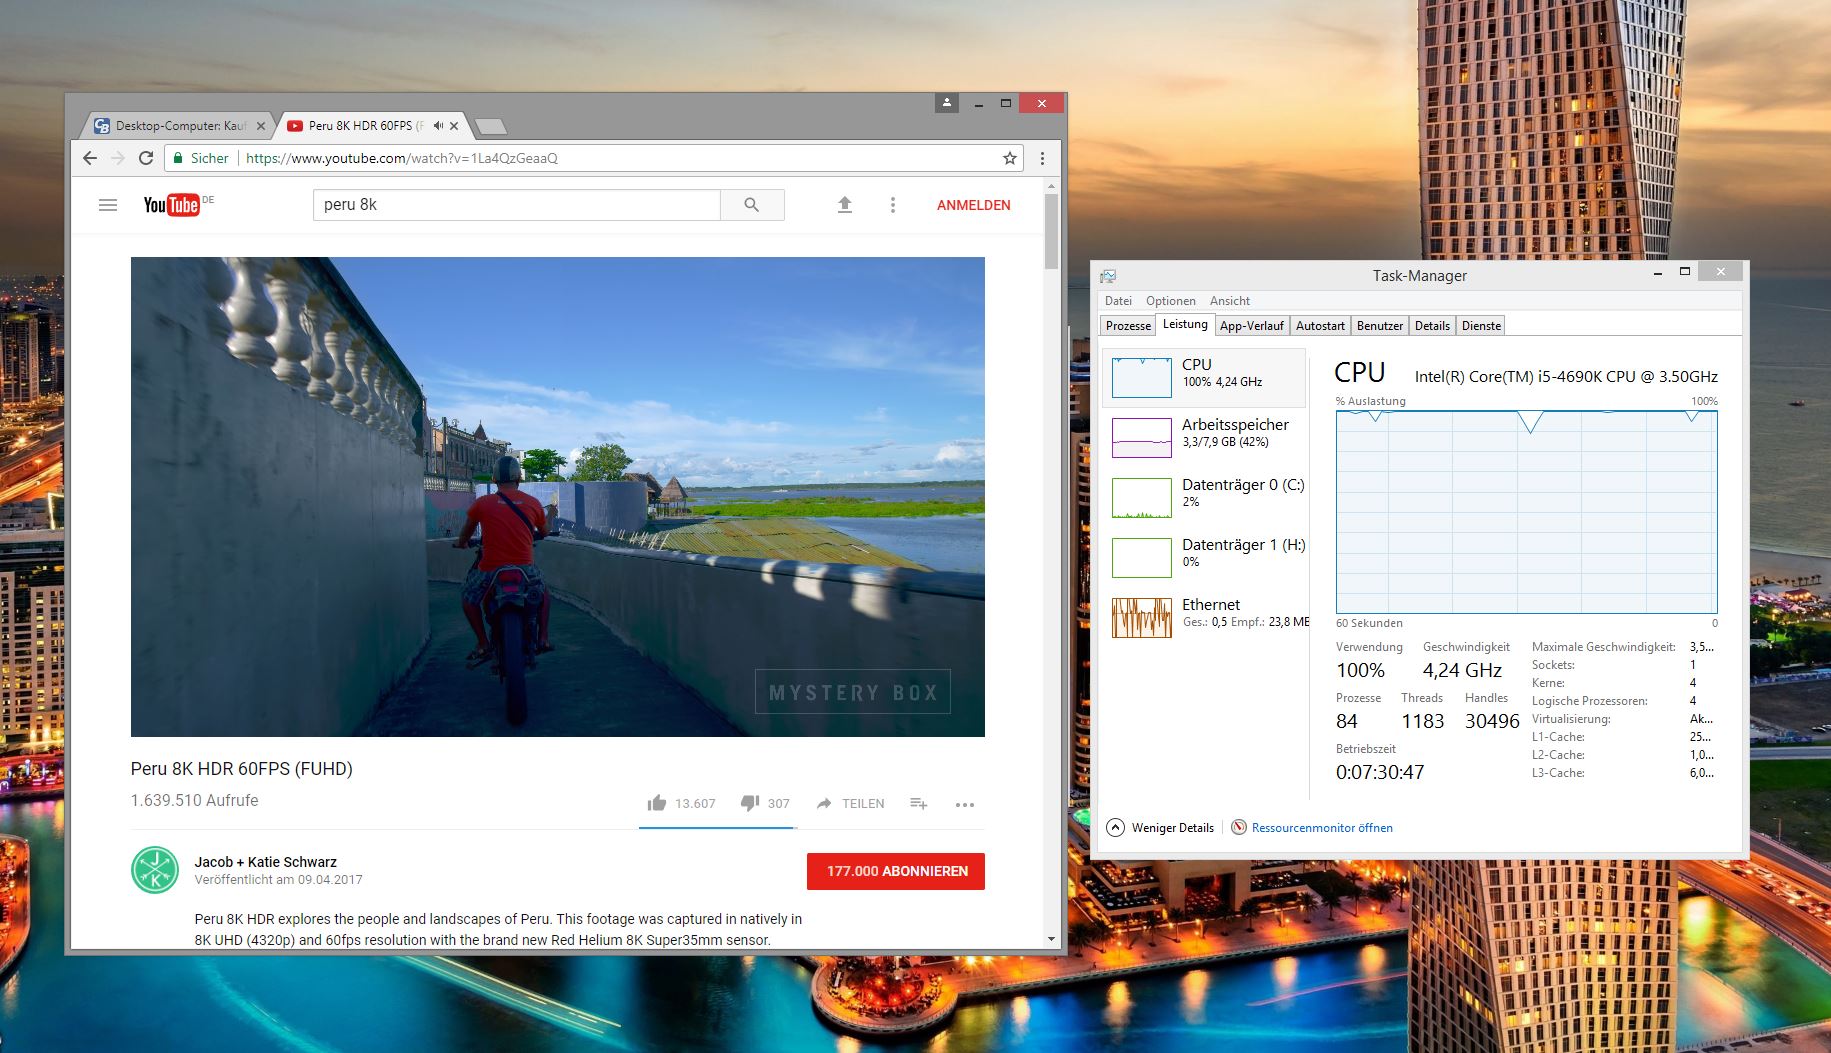The width and height of the screenshot is (1831, 1053).
Task: Click the Task-Manager title bar icon
Action: (1108, 276)
